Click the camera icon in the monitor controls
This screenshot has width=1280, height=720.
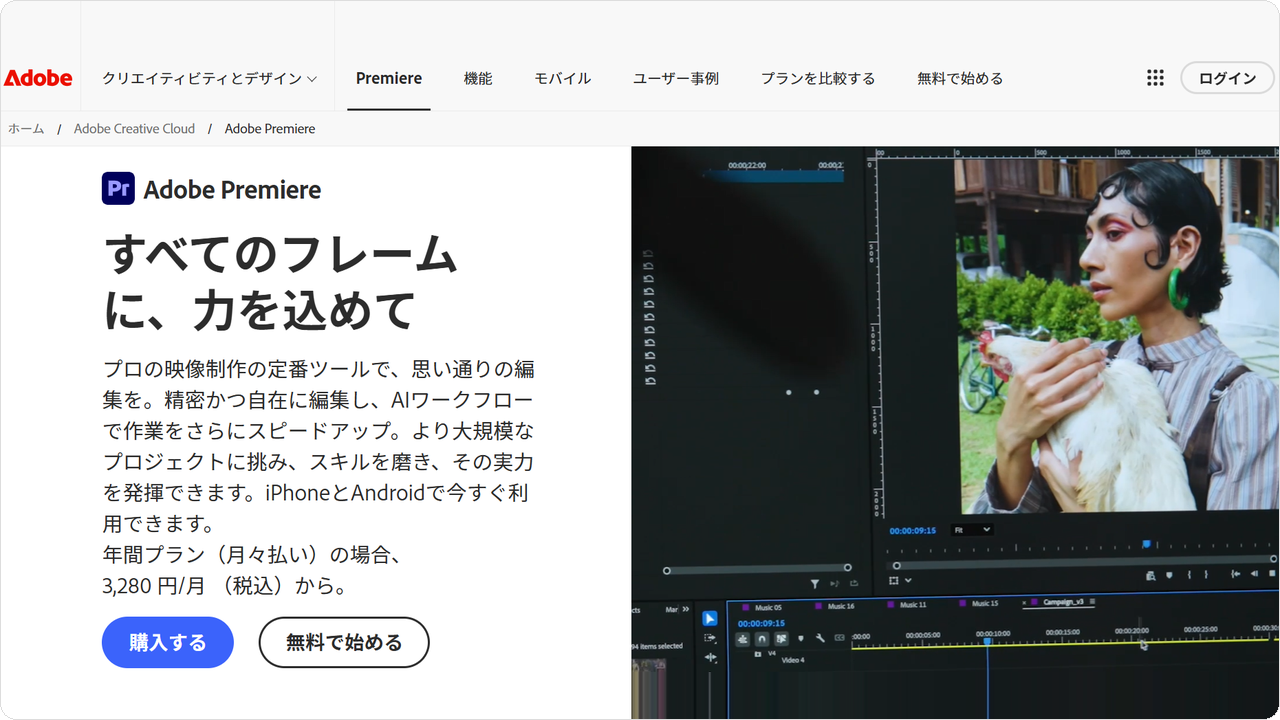click(1150, 575)
